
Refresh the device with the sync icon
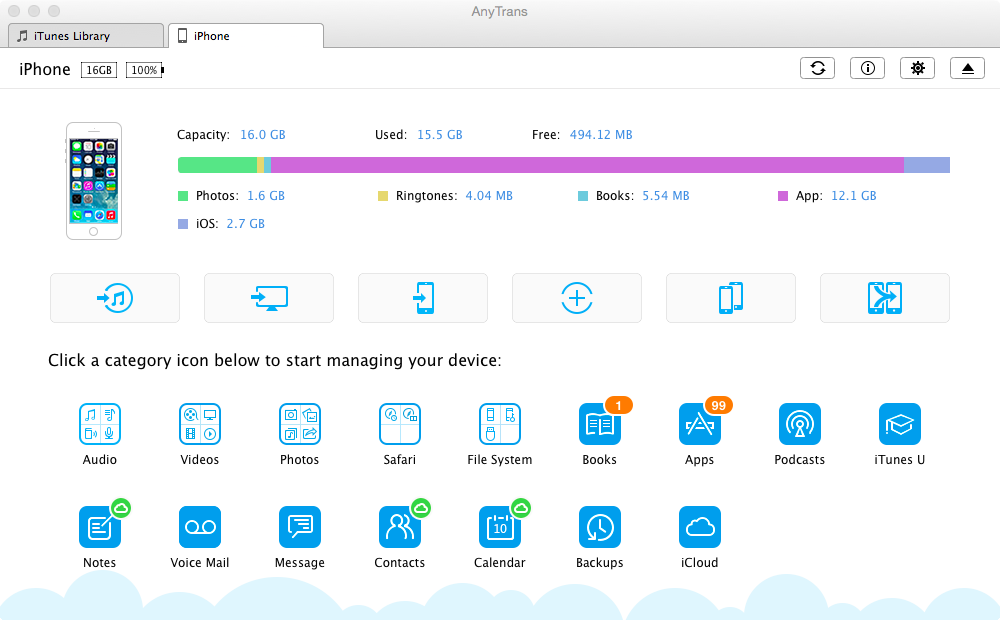818,68
